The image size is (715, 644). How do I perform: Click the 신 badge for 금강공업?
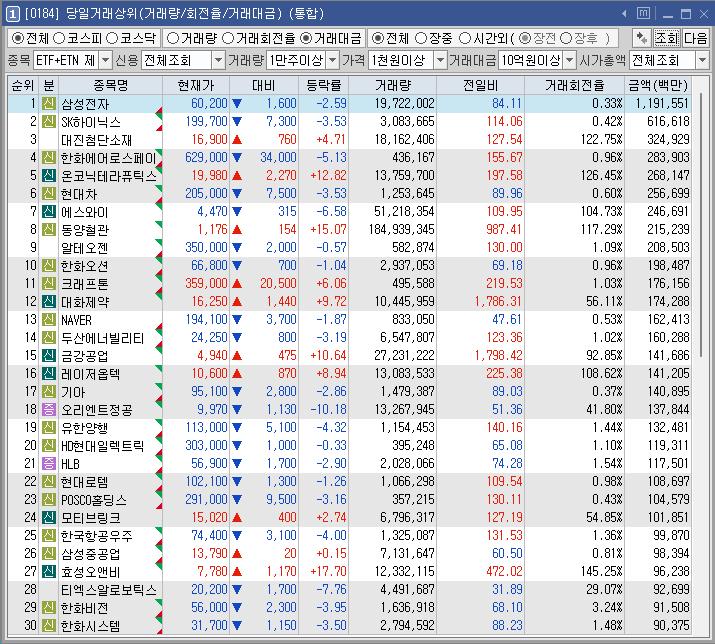[x=49, y=355]
